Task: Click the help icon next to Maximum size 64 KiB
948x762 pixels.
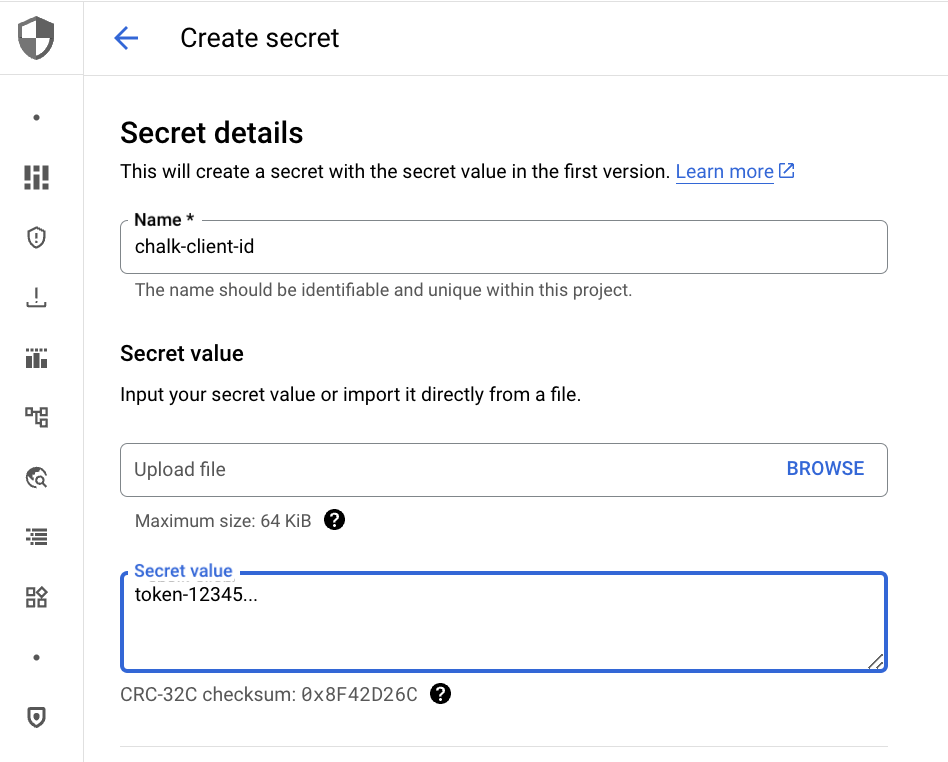Action: (x=334, y=520)
